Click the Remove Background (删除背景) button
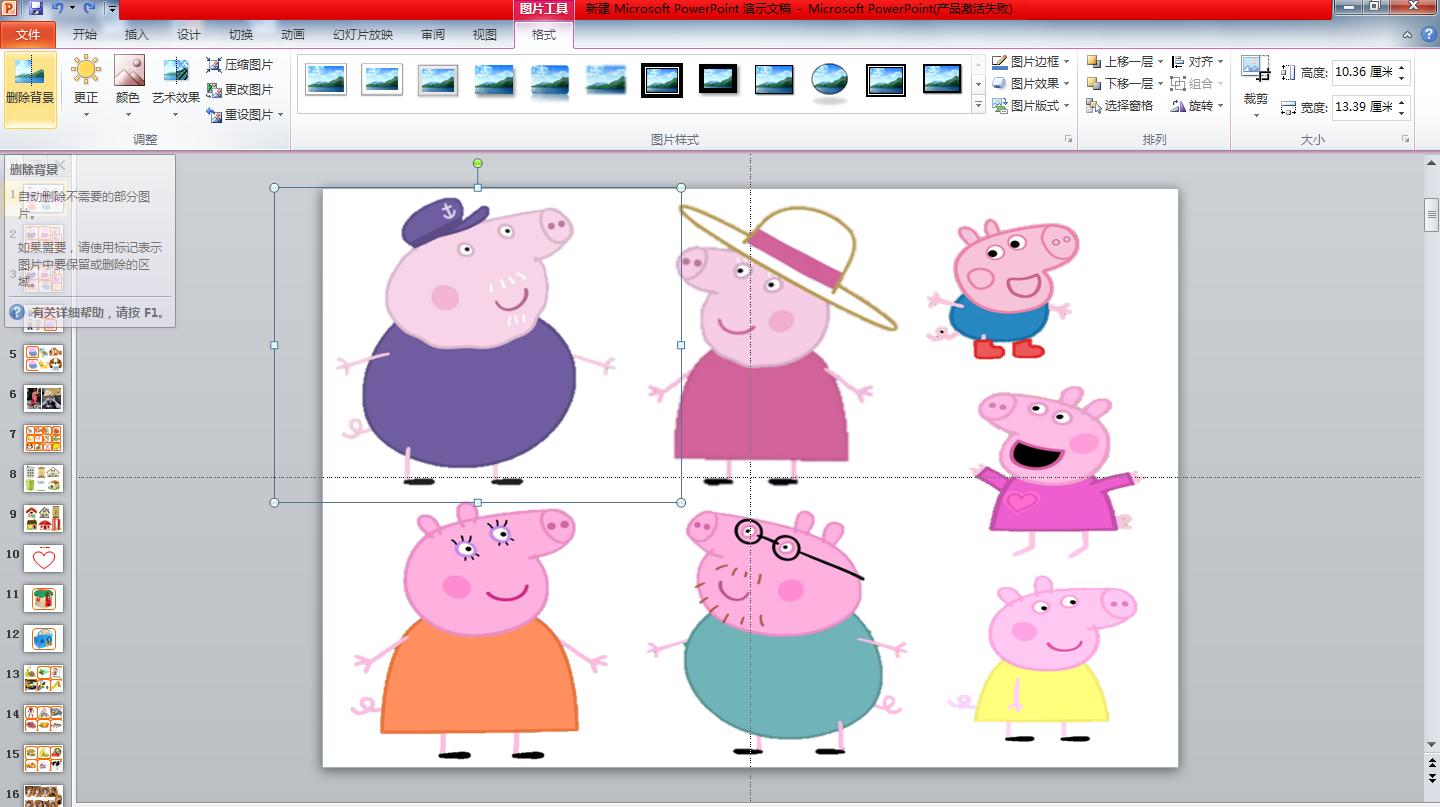Viewport: 1440px width, 807px height. click(30, 89)
